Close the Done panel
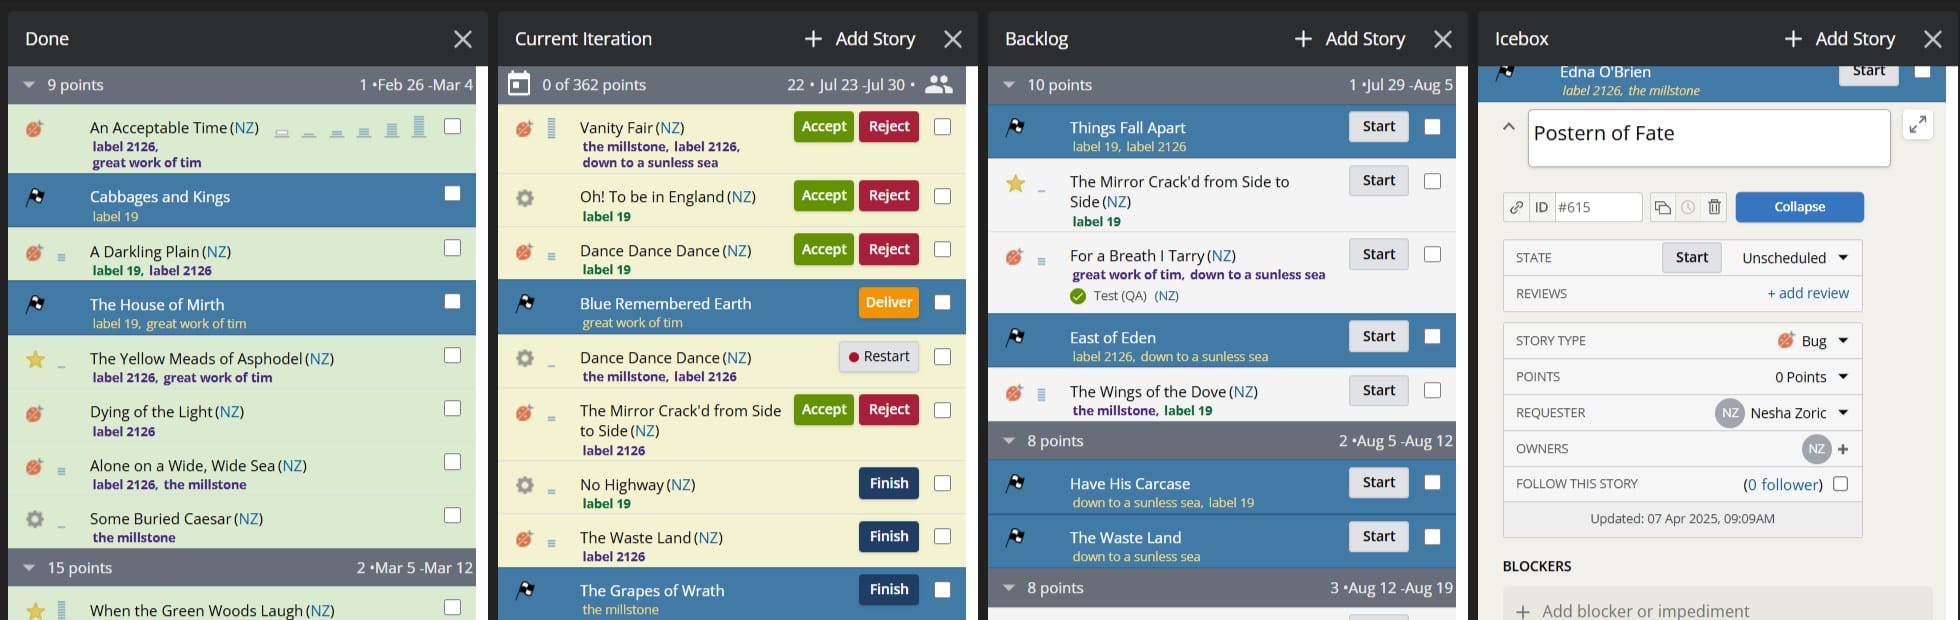Image resolution: width=1960 pixels, height=620 pixels. coord(463,39)
